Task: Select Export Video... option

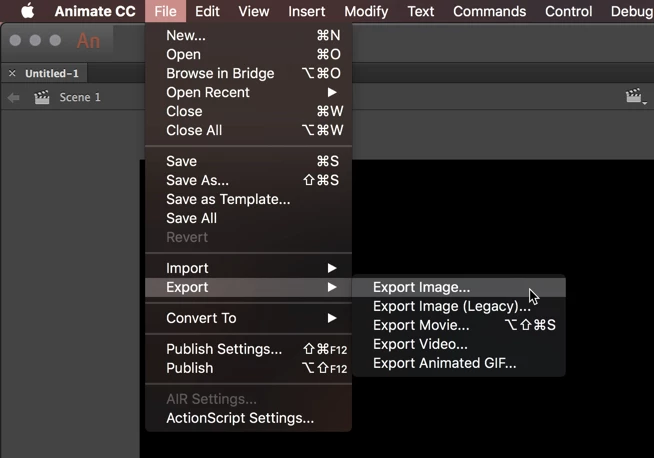Action: pyautogui.click(x=459, y=345)
